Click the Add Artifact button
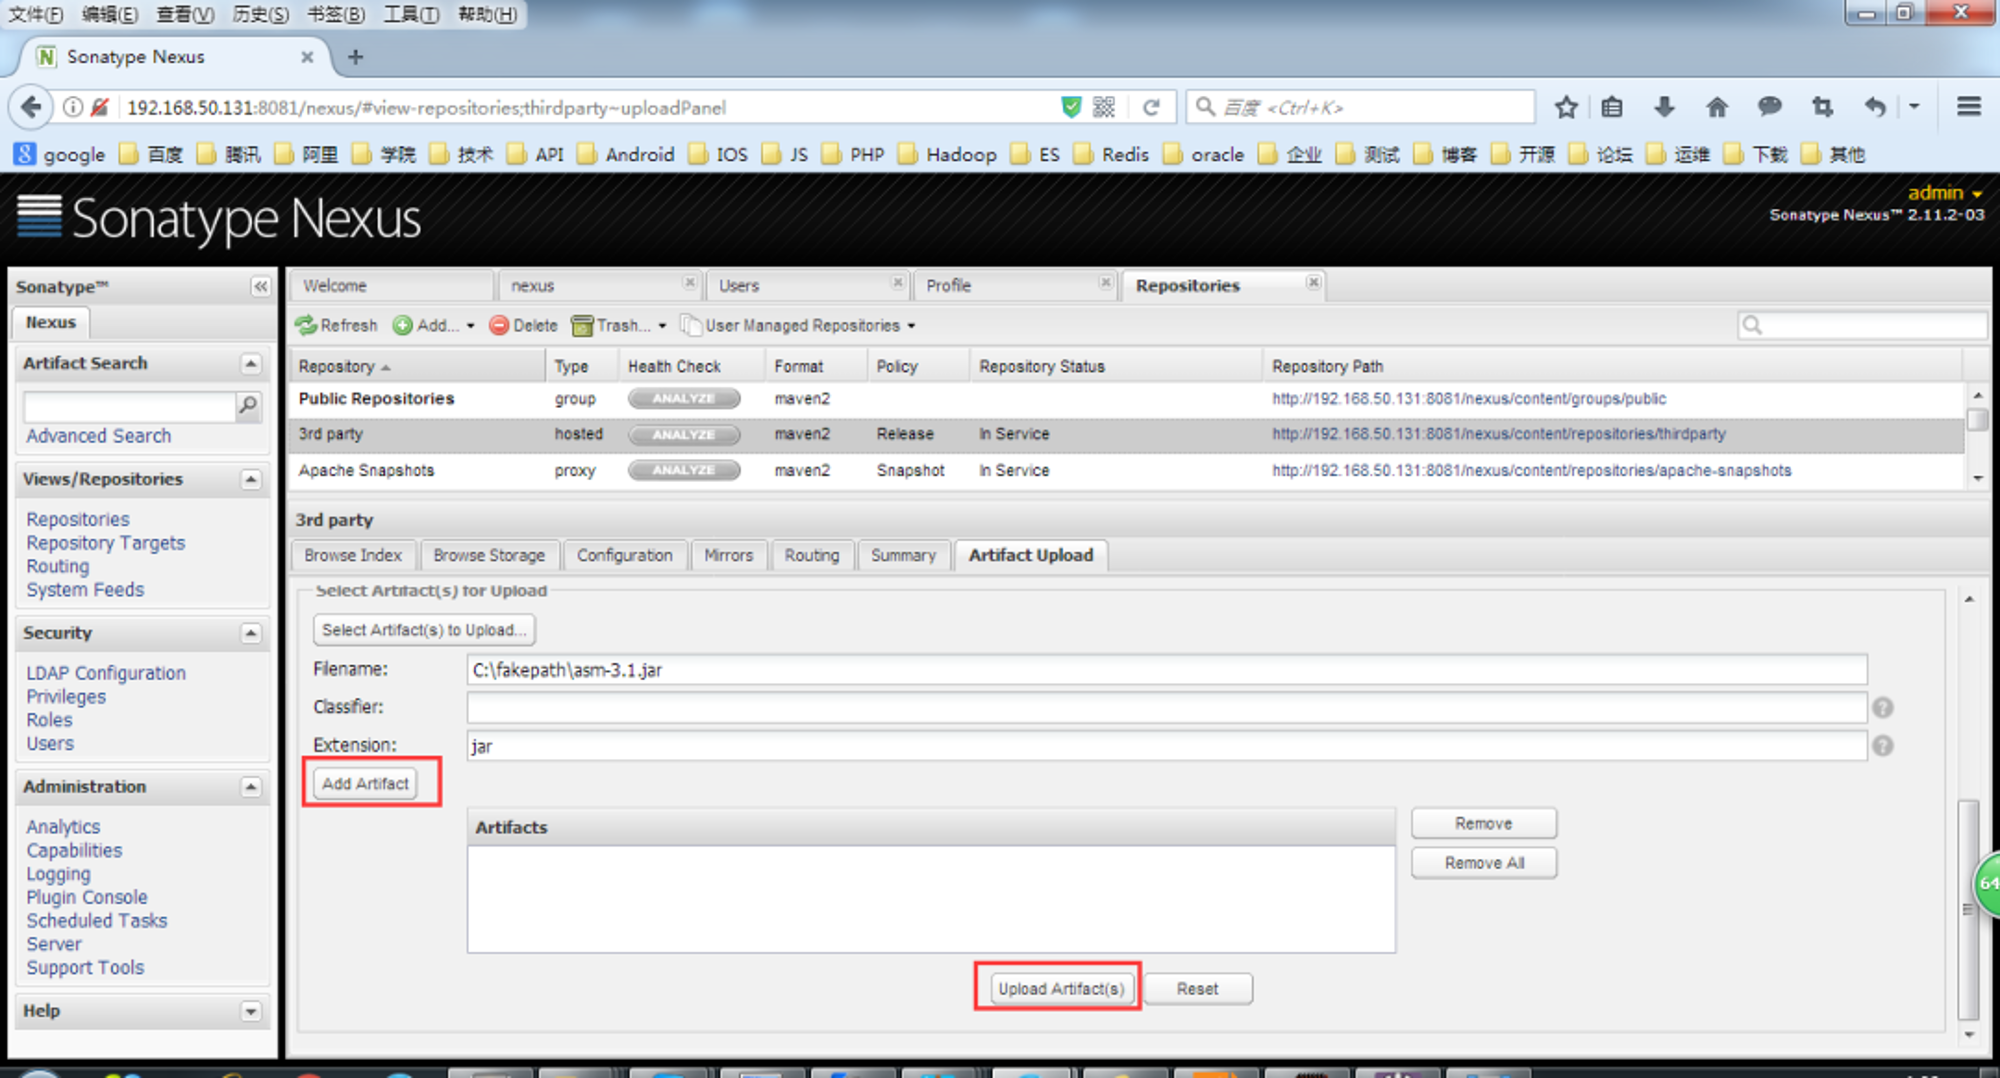 365,784
